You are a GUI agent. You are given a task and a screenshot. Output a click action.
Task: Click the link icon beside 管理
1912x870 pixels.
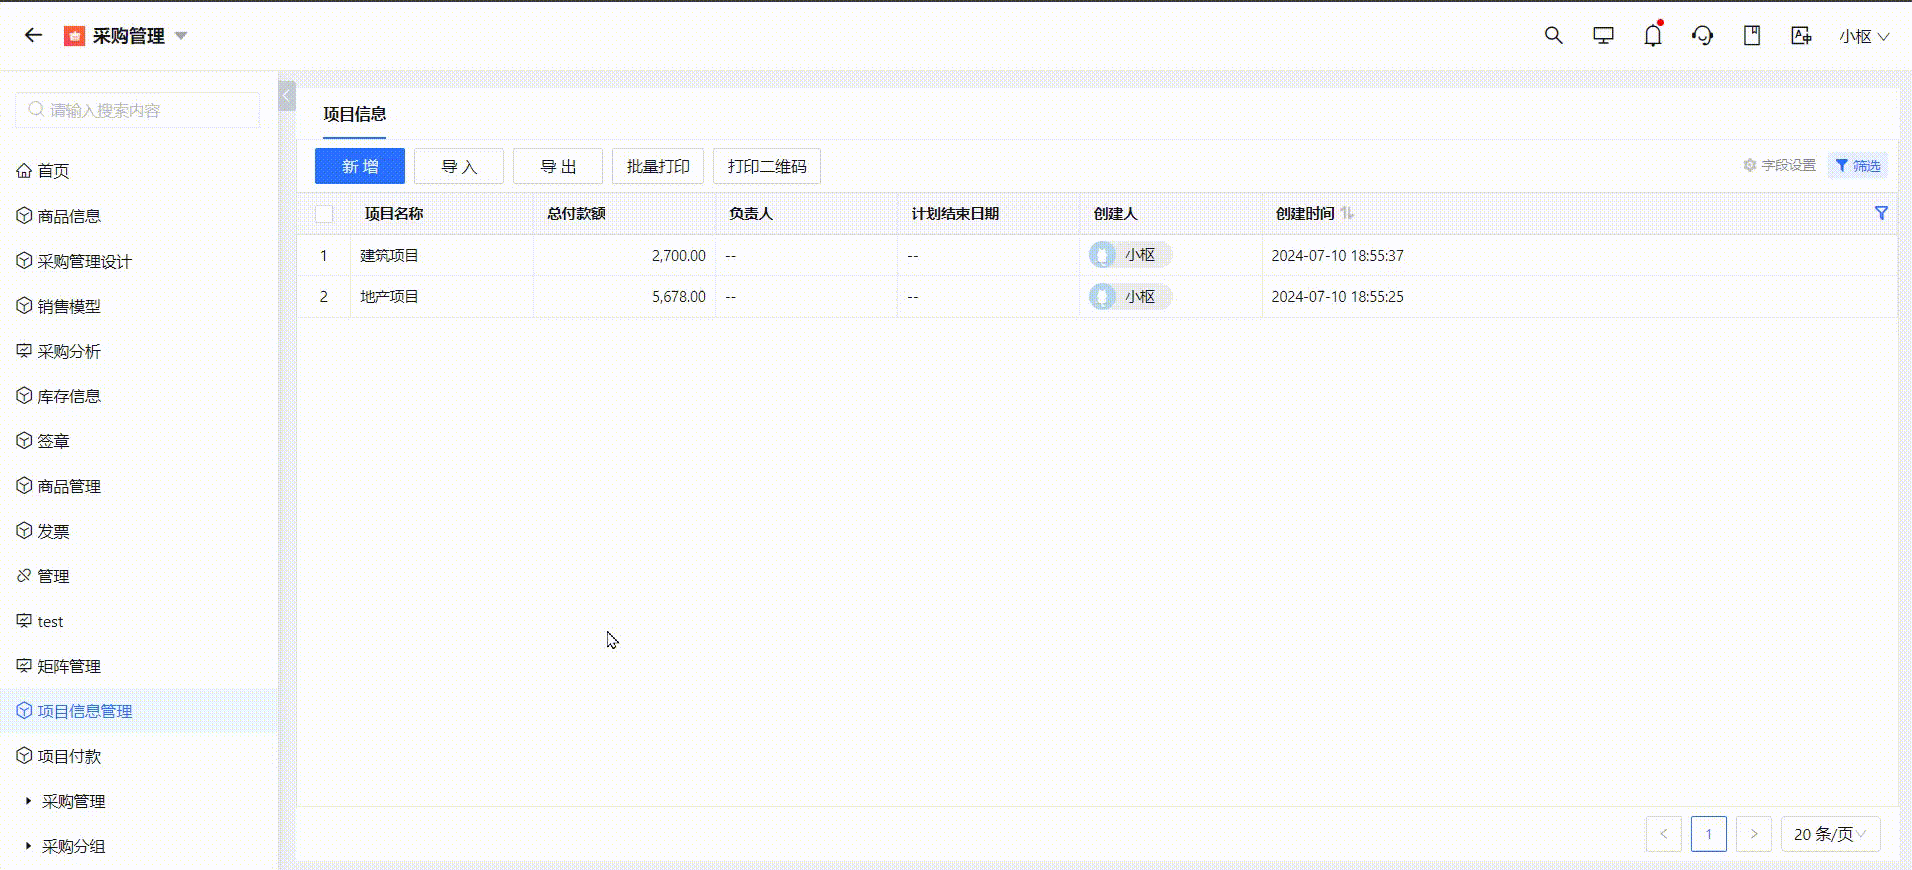click(x=24, y=575)
